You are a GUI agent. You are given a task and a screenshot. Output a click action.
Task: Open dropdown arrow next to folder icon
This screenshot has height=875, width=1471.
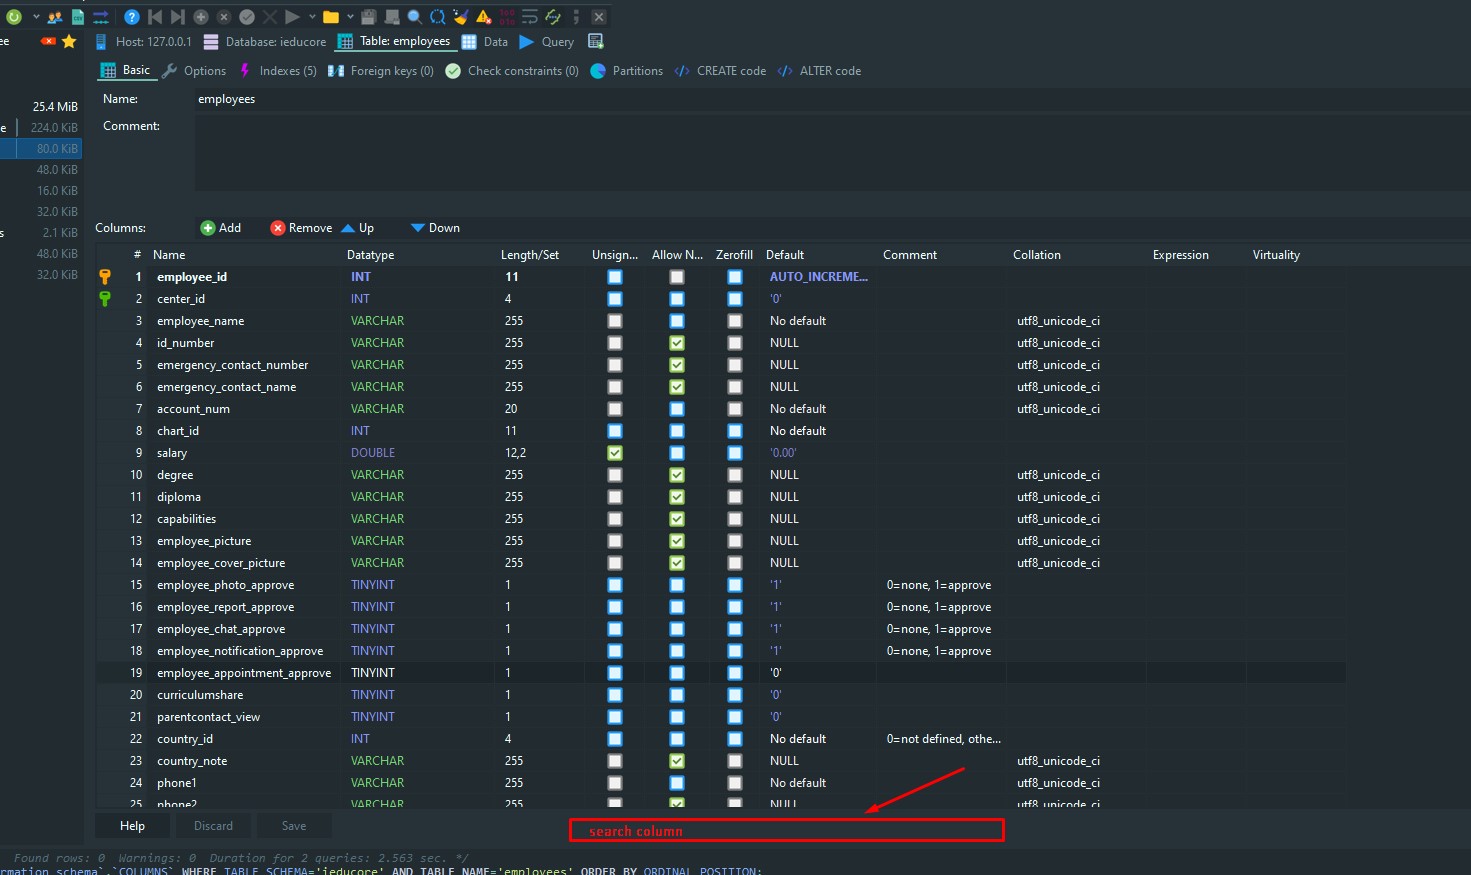(x=350, y=17)
